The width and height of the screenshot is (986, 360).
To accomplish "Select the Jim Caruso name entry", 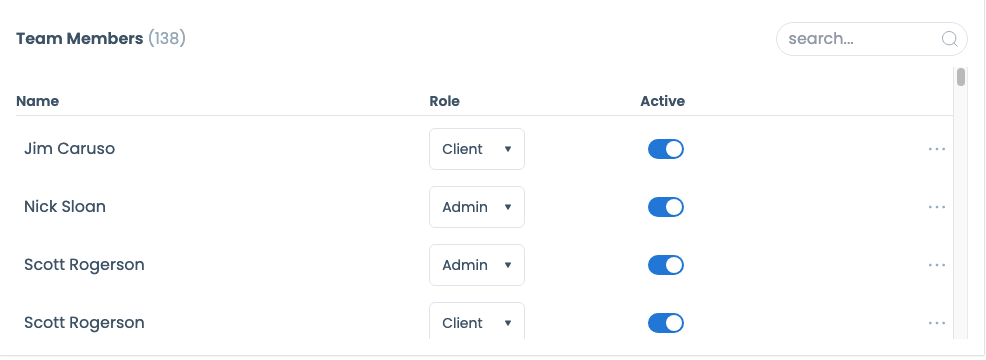I will coord(70,149).
